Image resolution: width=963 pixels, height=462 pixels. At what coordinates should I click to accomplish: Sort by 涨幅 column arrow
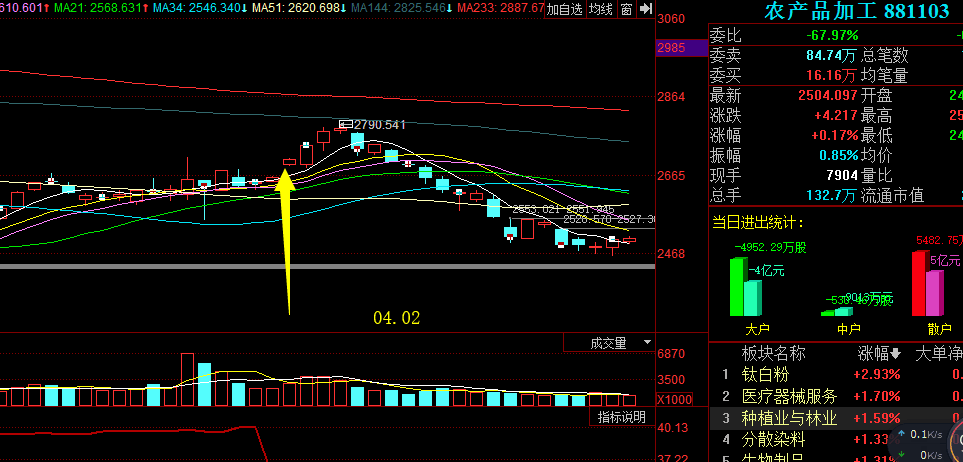point(896,353)
